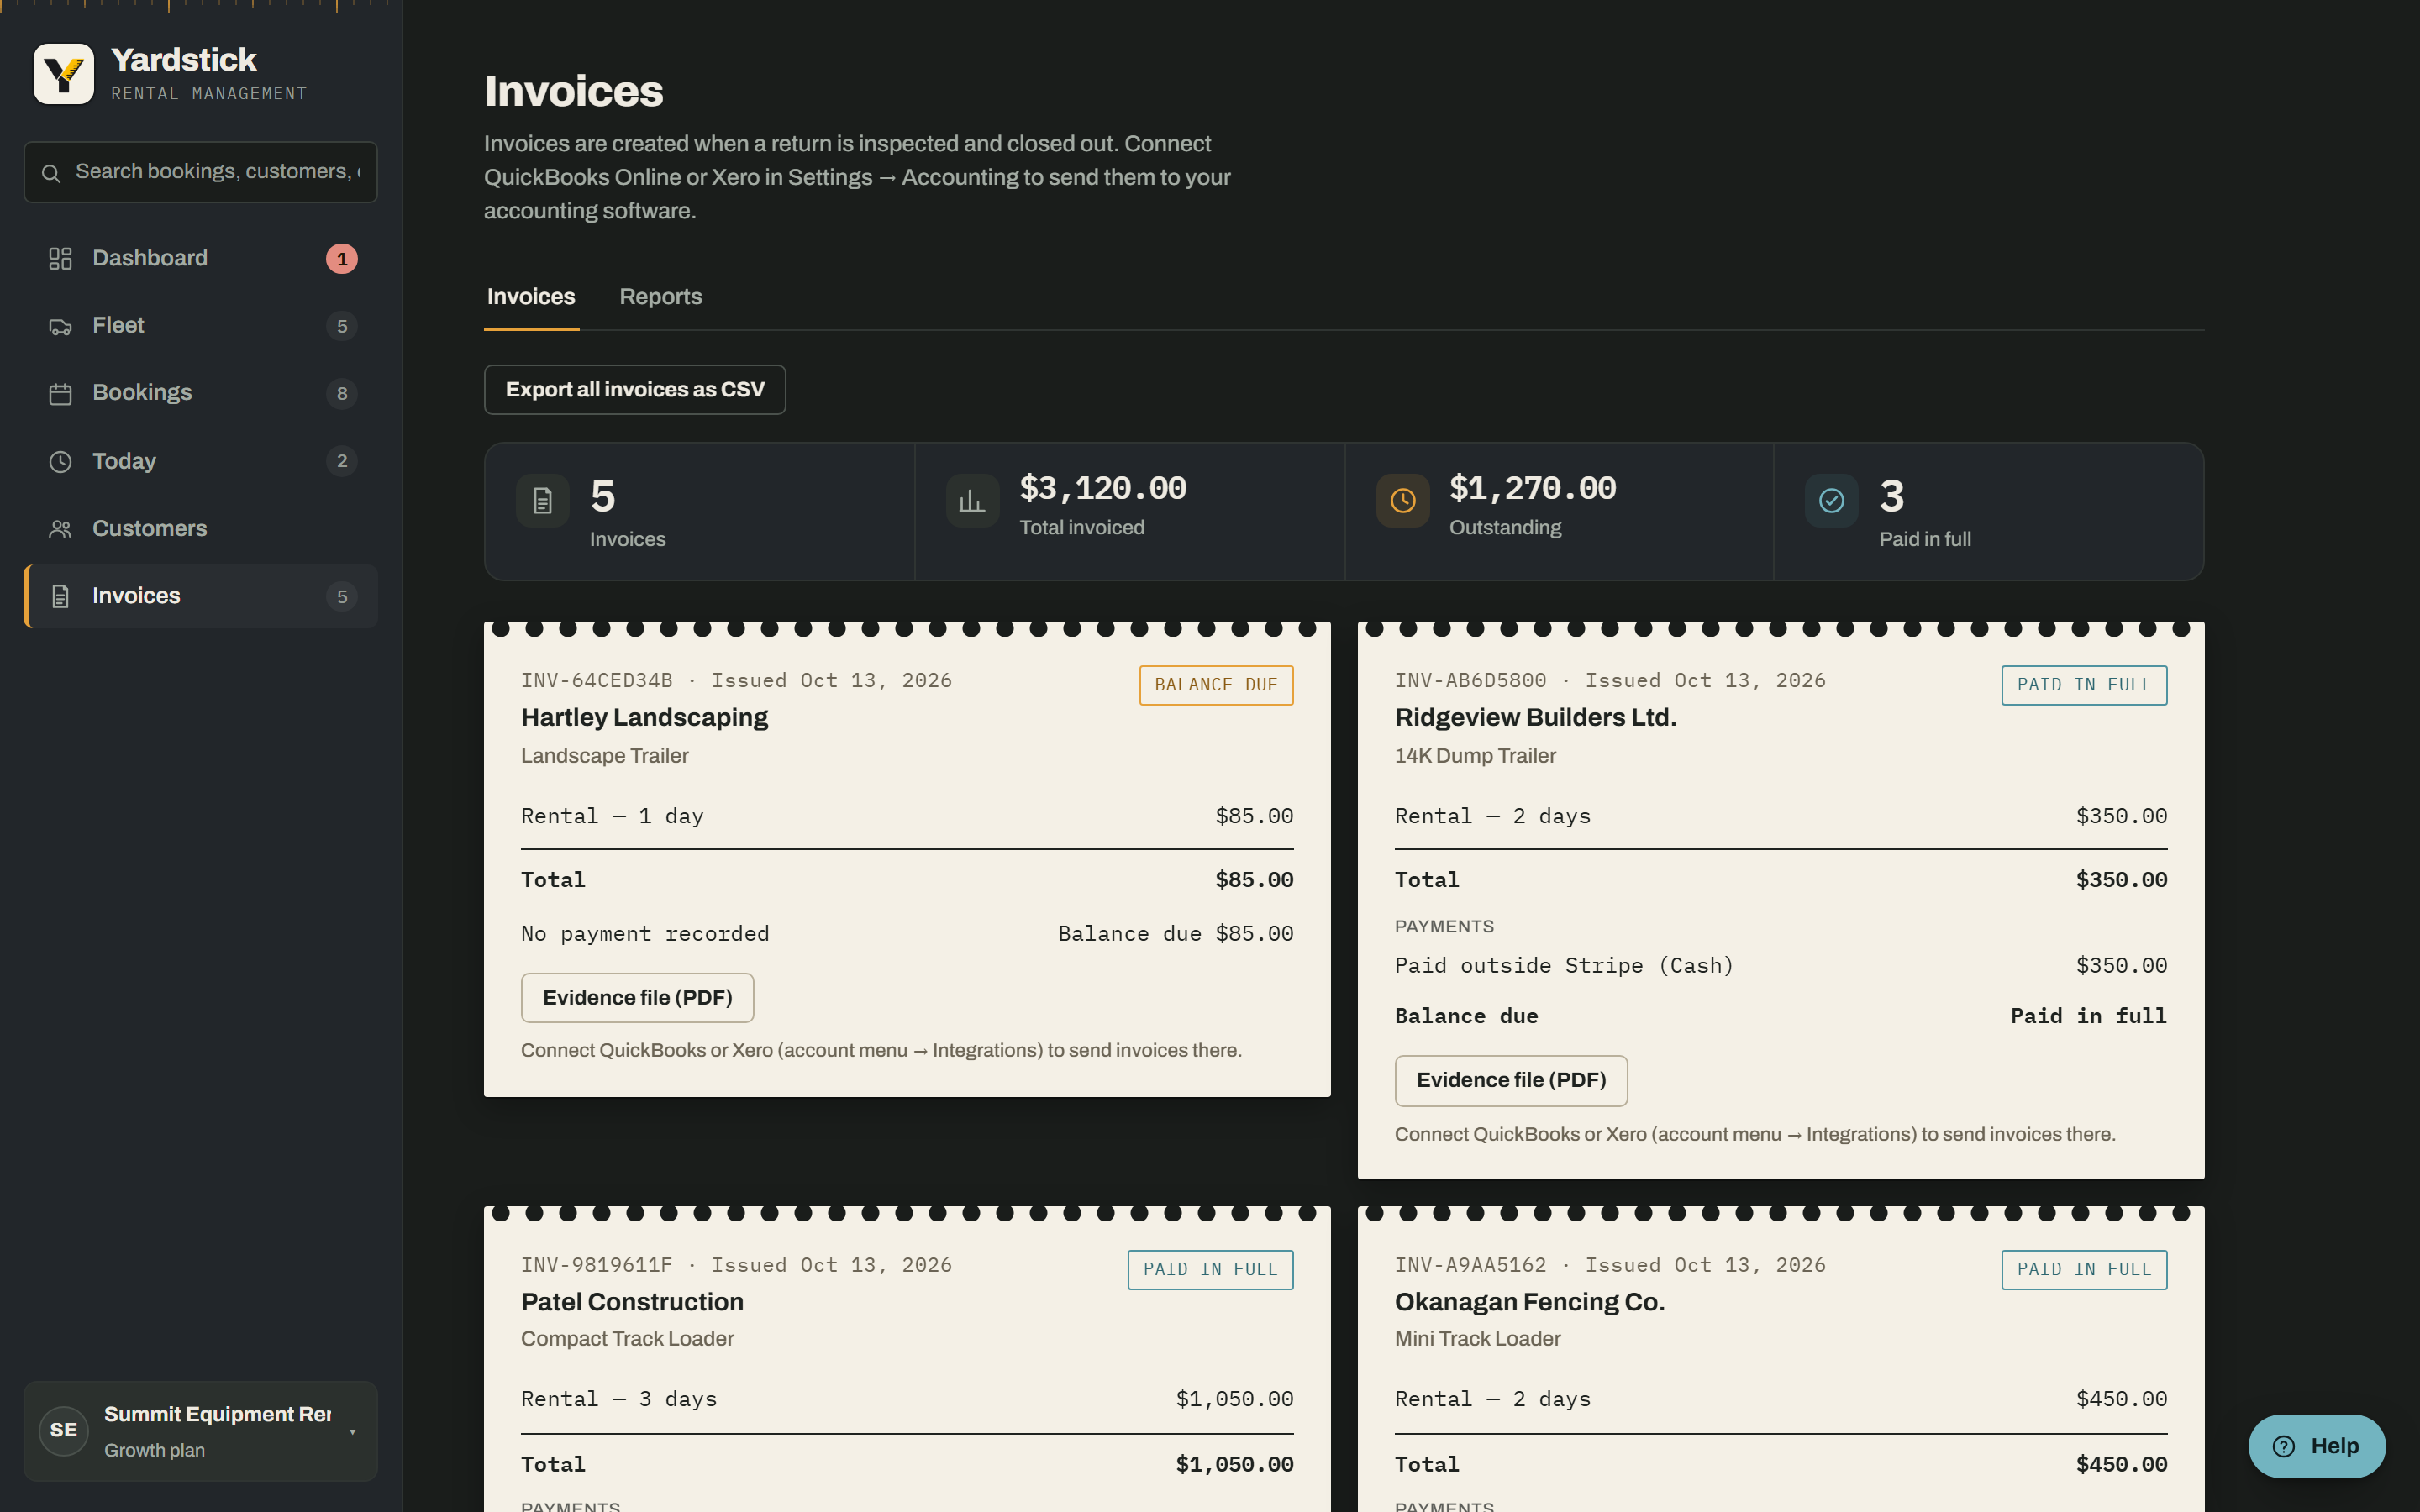The height and width of the screenshot is (1512, 2420).
Task: Click the Rental — 3 days line
Action: click(x=907, y=1399)
